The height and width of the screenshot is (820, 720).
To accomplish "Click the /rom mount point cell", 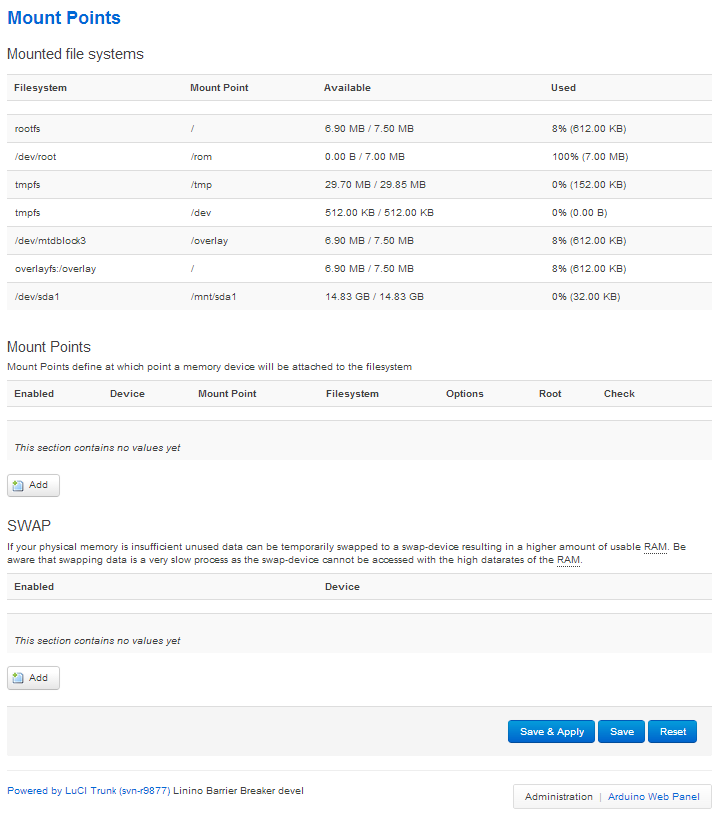I will (x=201, y=157).
